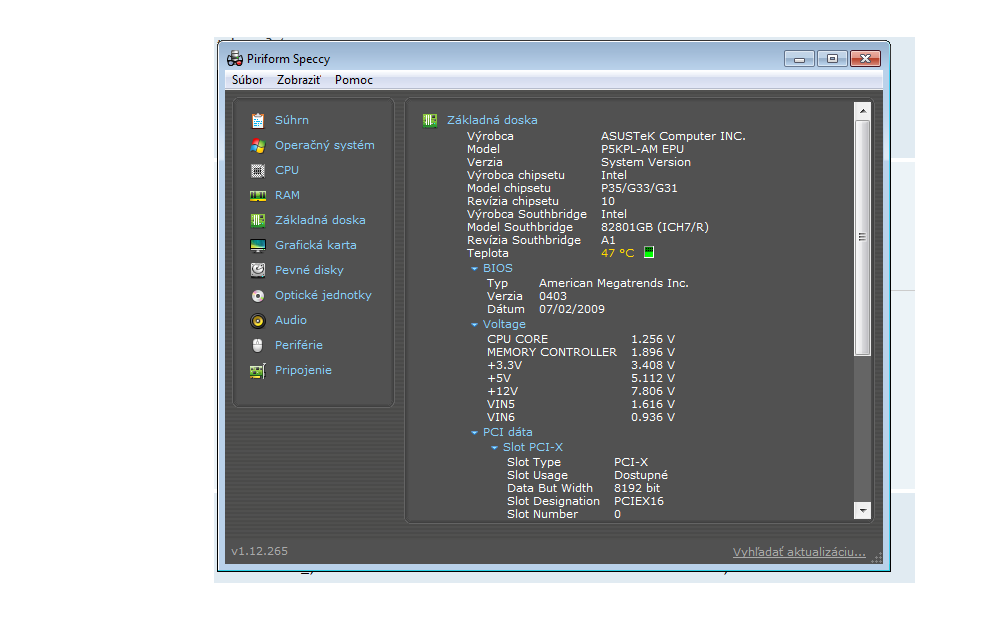This screenshot has width=1008, height=630.
Task: Click the motherboard icon beside panel heading
Action: (x=430, y=120)
